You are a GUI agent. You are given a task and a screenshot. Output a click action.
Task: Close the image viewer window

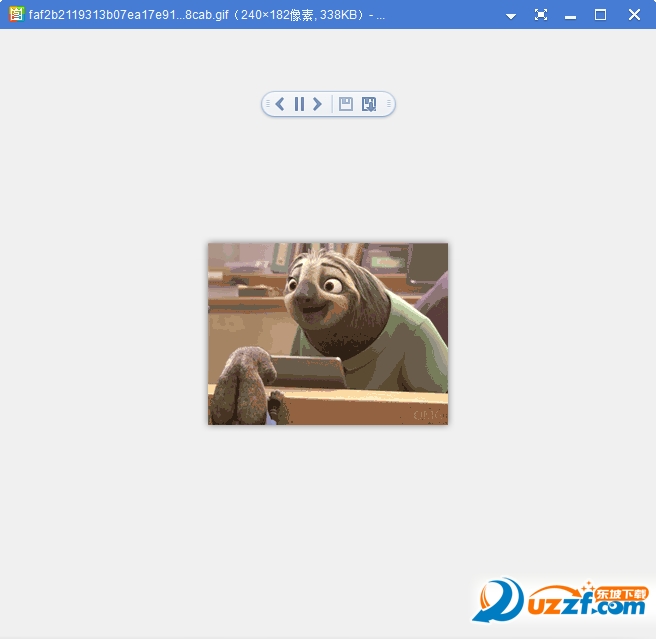634,15
